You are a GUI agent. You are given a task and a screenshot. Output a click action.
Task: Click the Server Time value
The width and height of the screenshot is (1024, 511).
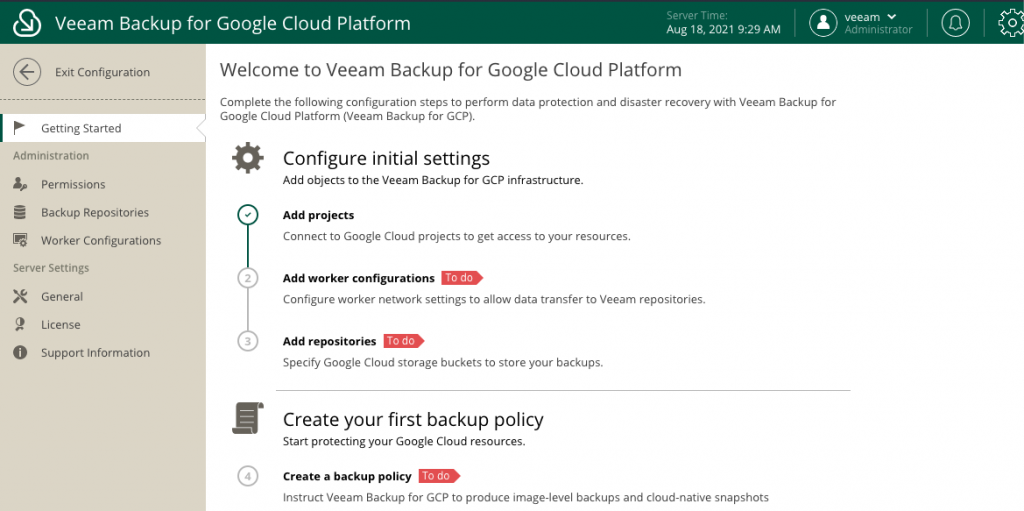(x=724, y=29)
